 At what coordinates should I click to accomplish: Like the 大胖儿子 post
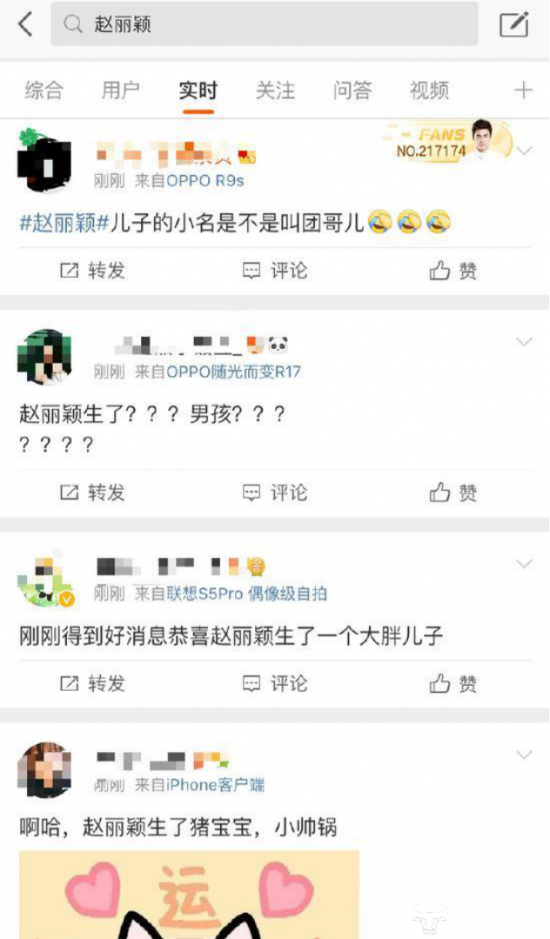(x=453, y=683)
